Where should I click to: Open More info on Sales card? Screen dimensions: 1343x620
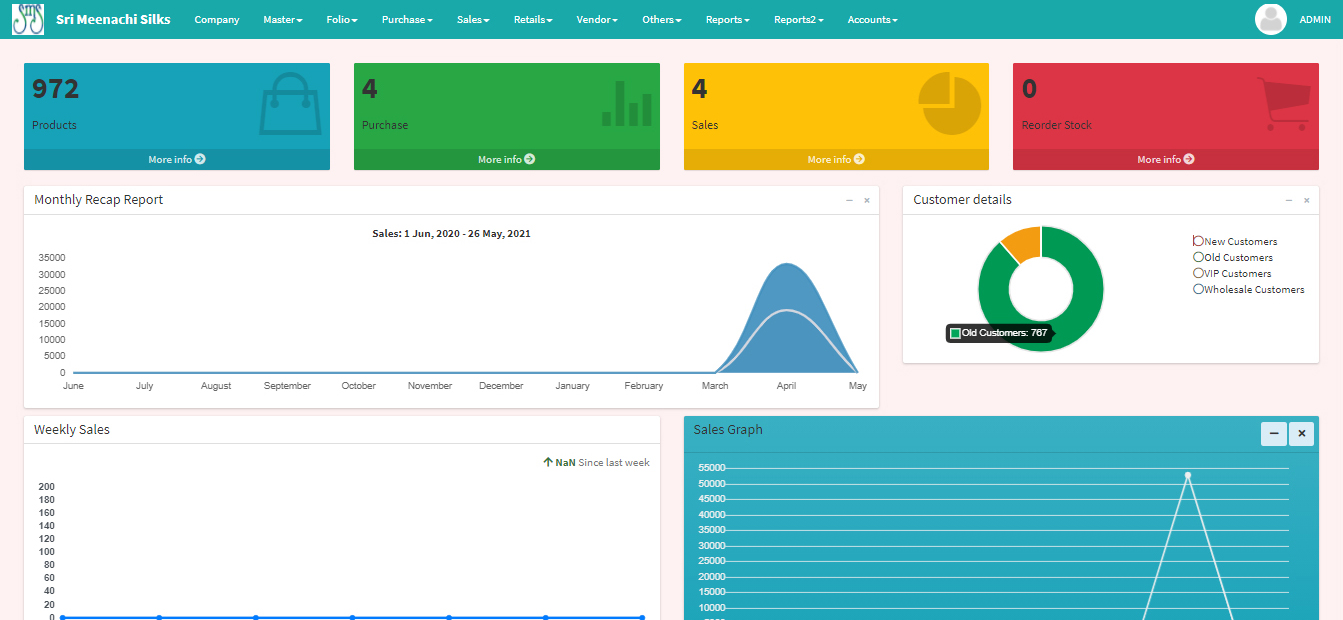(x=836, y=160)
